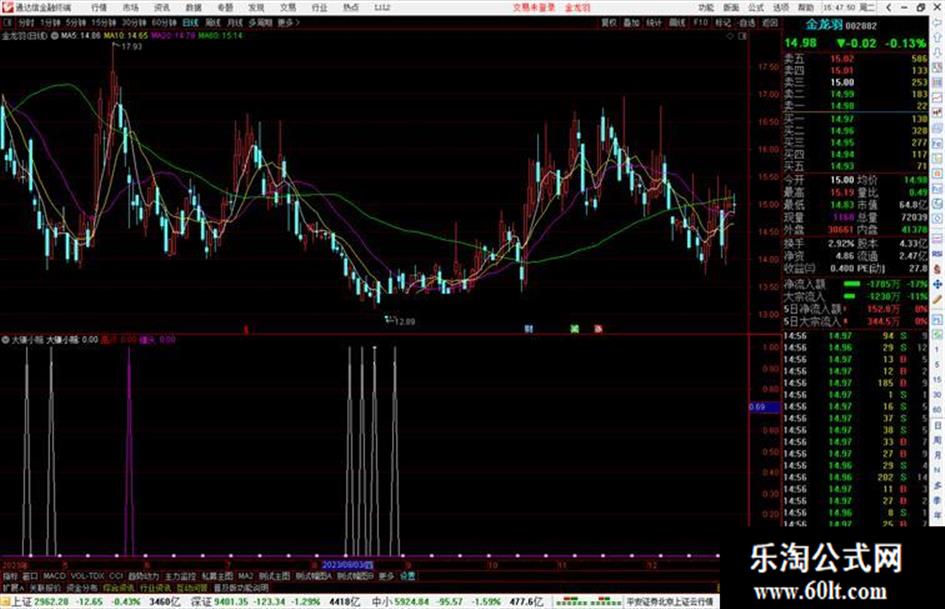Screen dimensions: 945x609
Task: Open the 发现 menu
Action: (x=256, y=8)
